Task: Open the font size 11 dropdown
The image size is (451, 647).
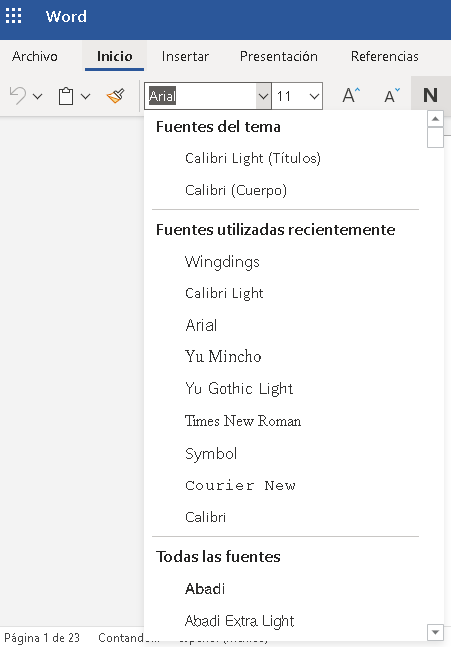Action: point(297,96)
